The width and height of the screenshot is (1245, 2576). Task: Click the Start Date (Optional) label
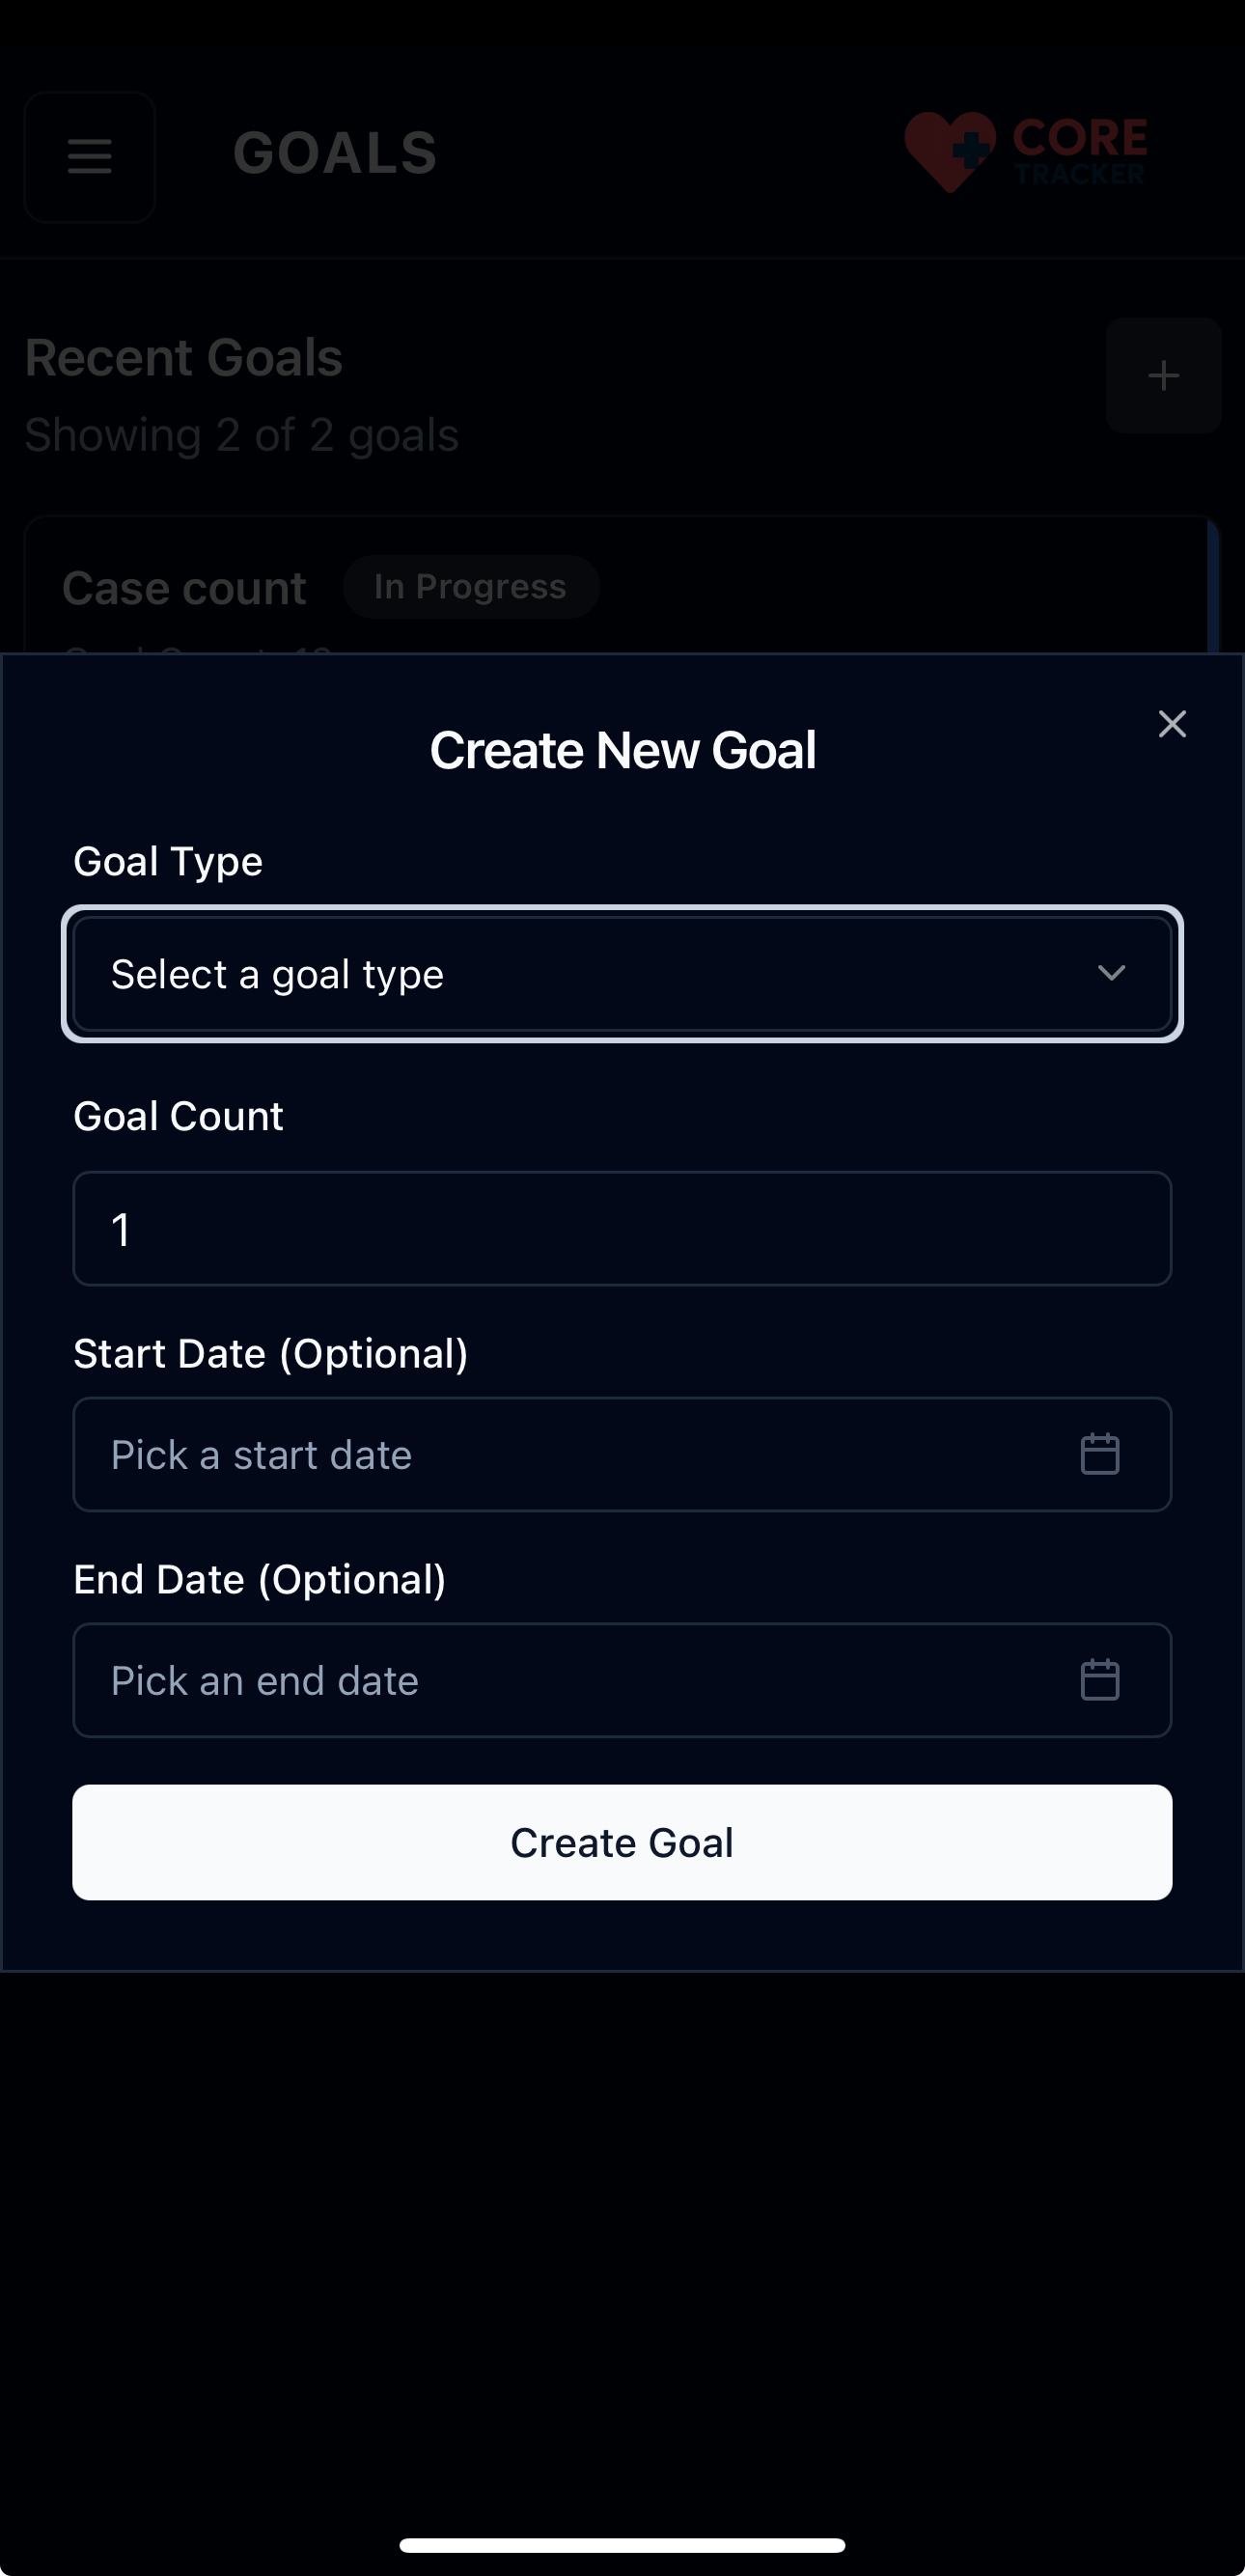[x=270, y=1354]
